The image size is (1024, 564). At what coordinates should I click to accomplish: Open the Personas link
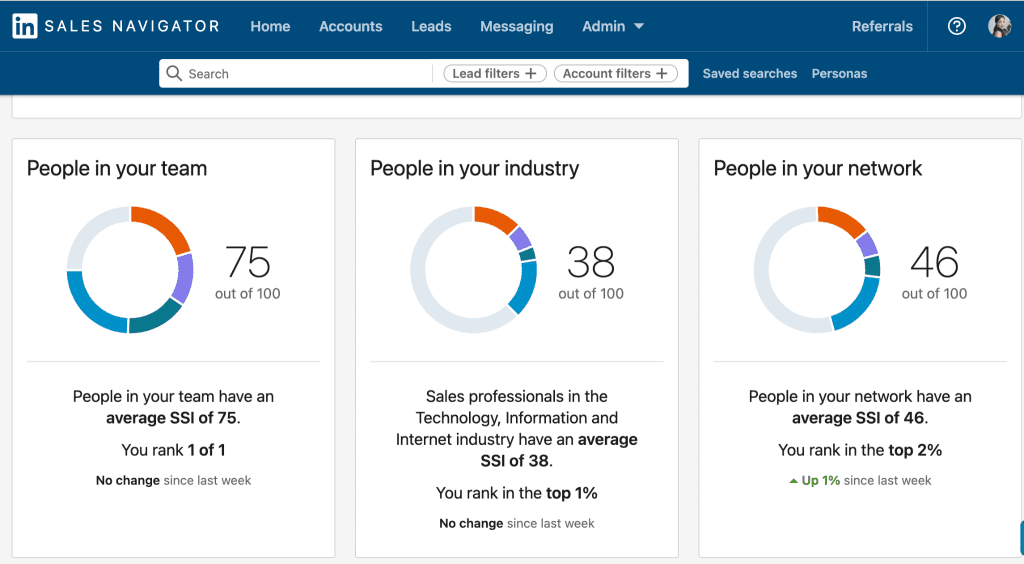839,74
